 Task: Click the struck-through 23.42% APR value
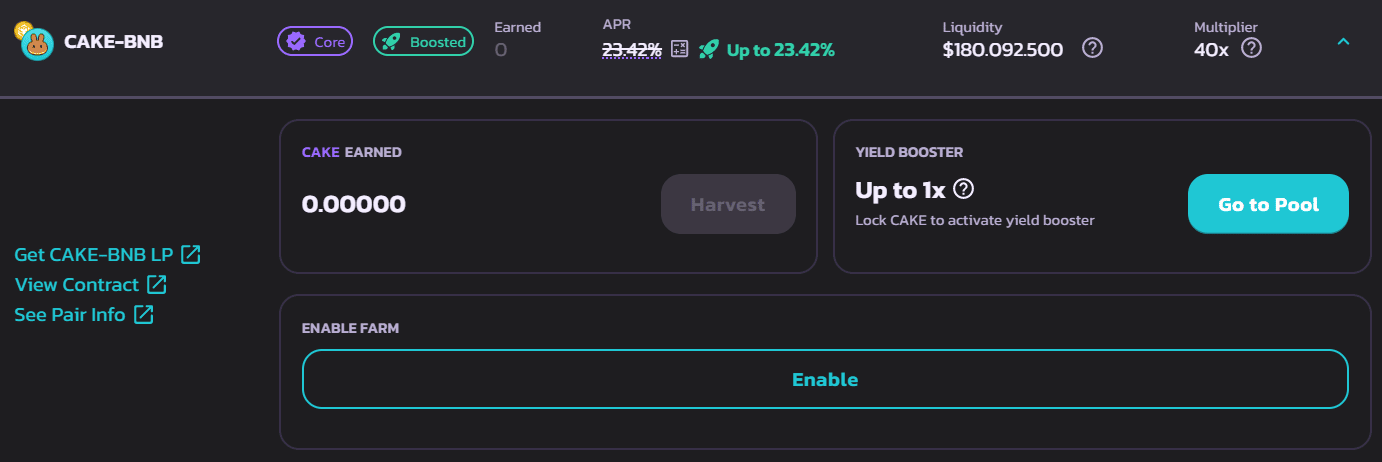click(x=631, y=49)
